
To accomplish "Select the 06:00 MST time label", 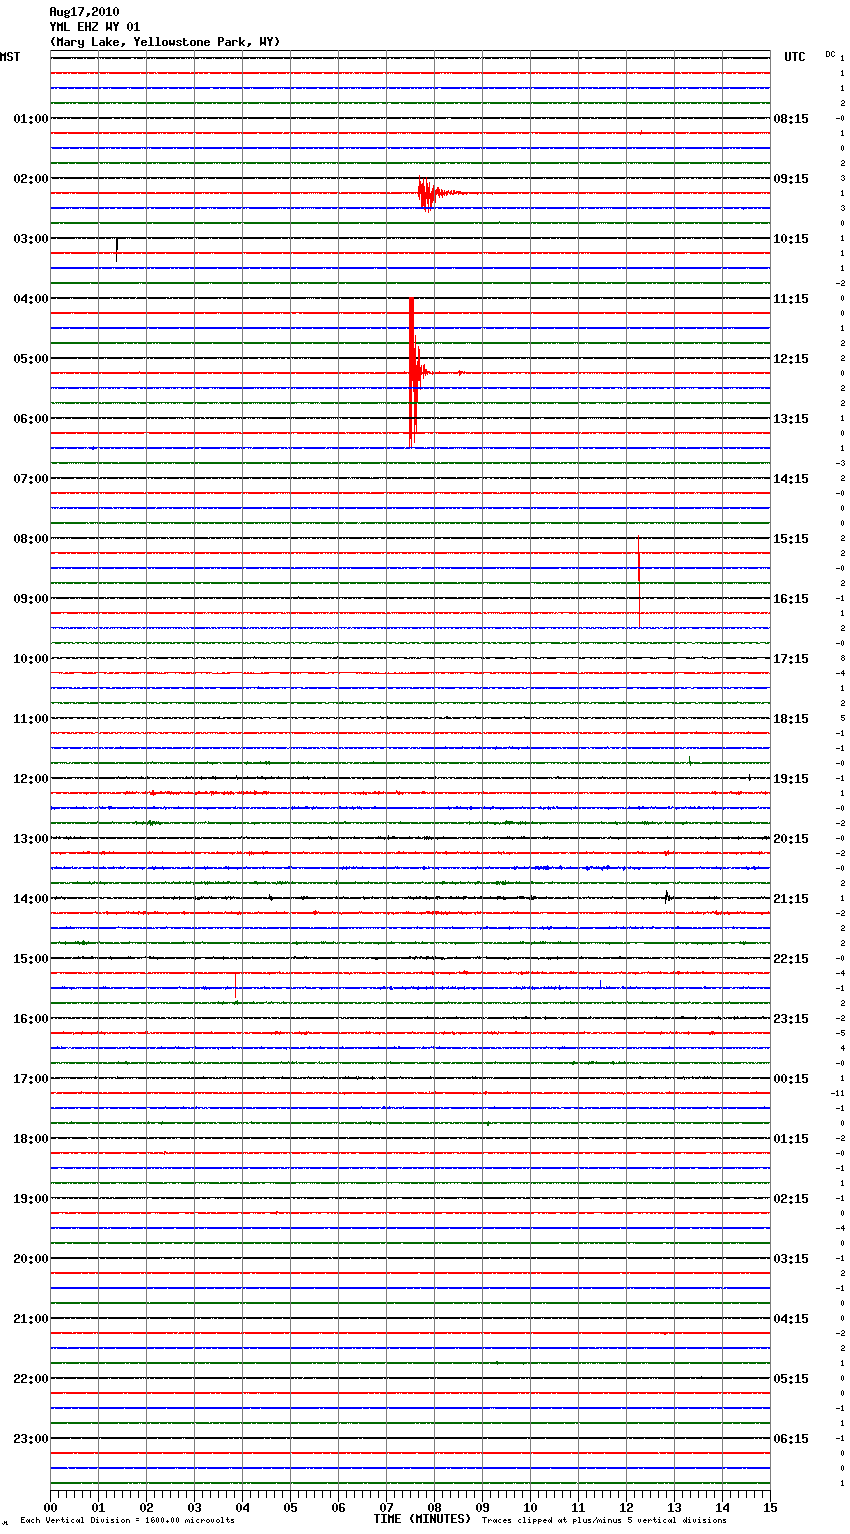I will tap(30, 419).
